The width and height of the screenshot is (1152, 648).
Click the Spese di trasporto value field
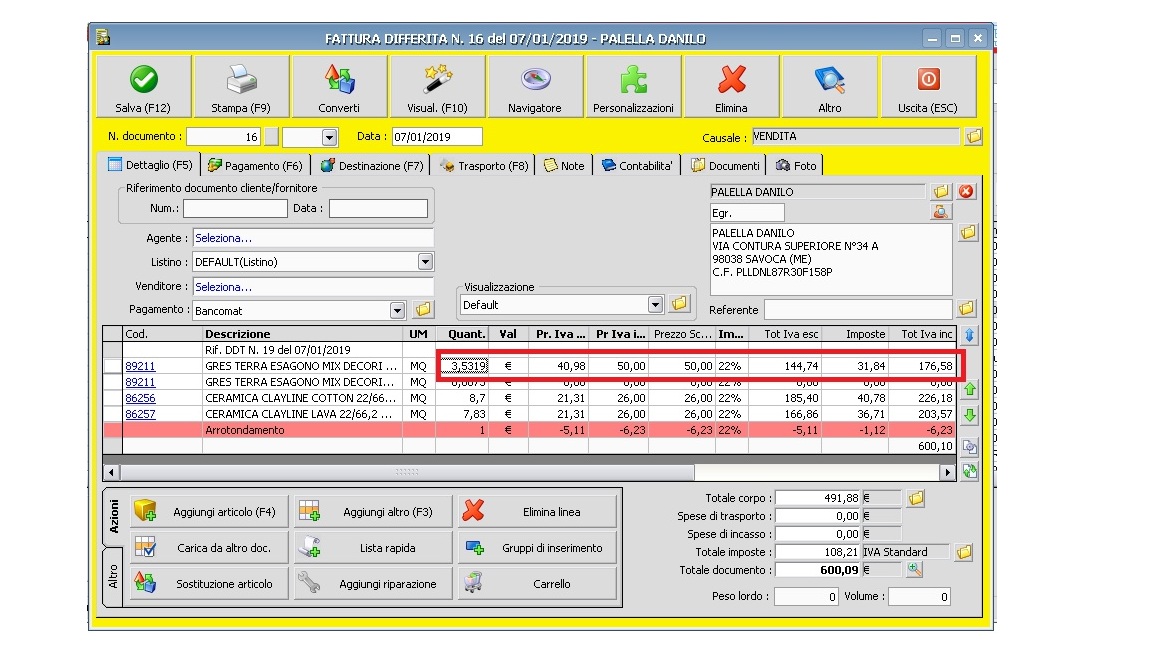pos(818,516)
